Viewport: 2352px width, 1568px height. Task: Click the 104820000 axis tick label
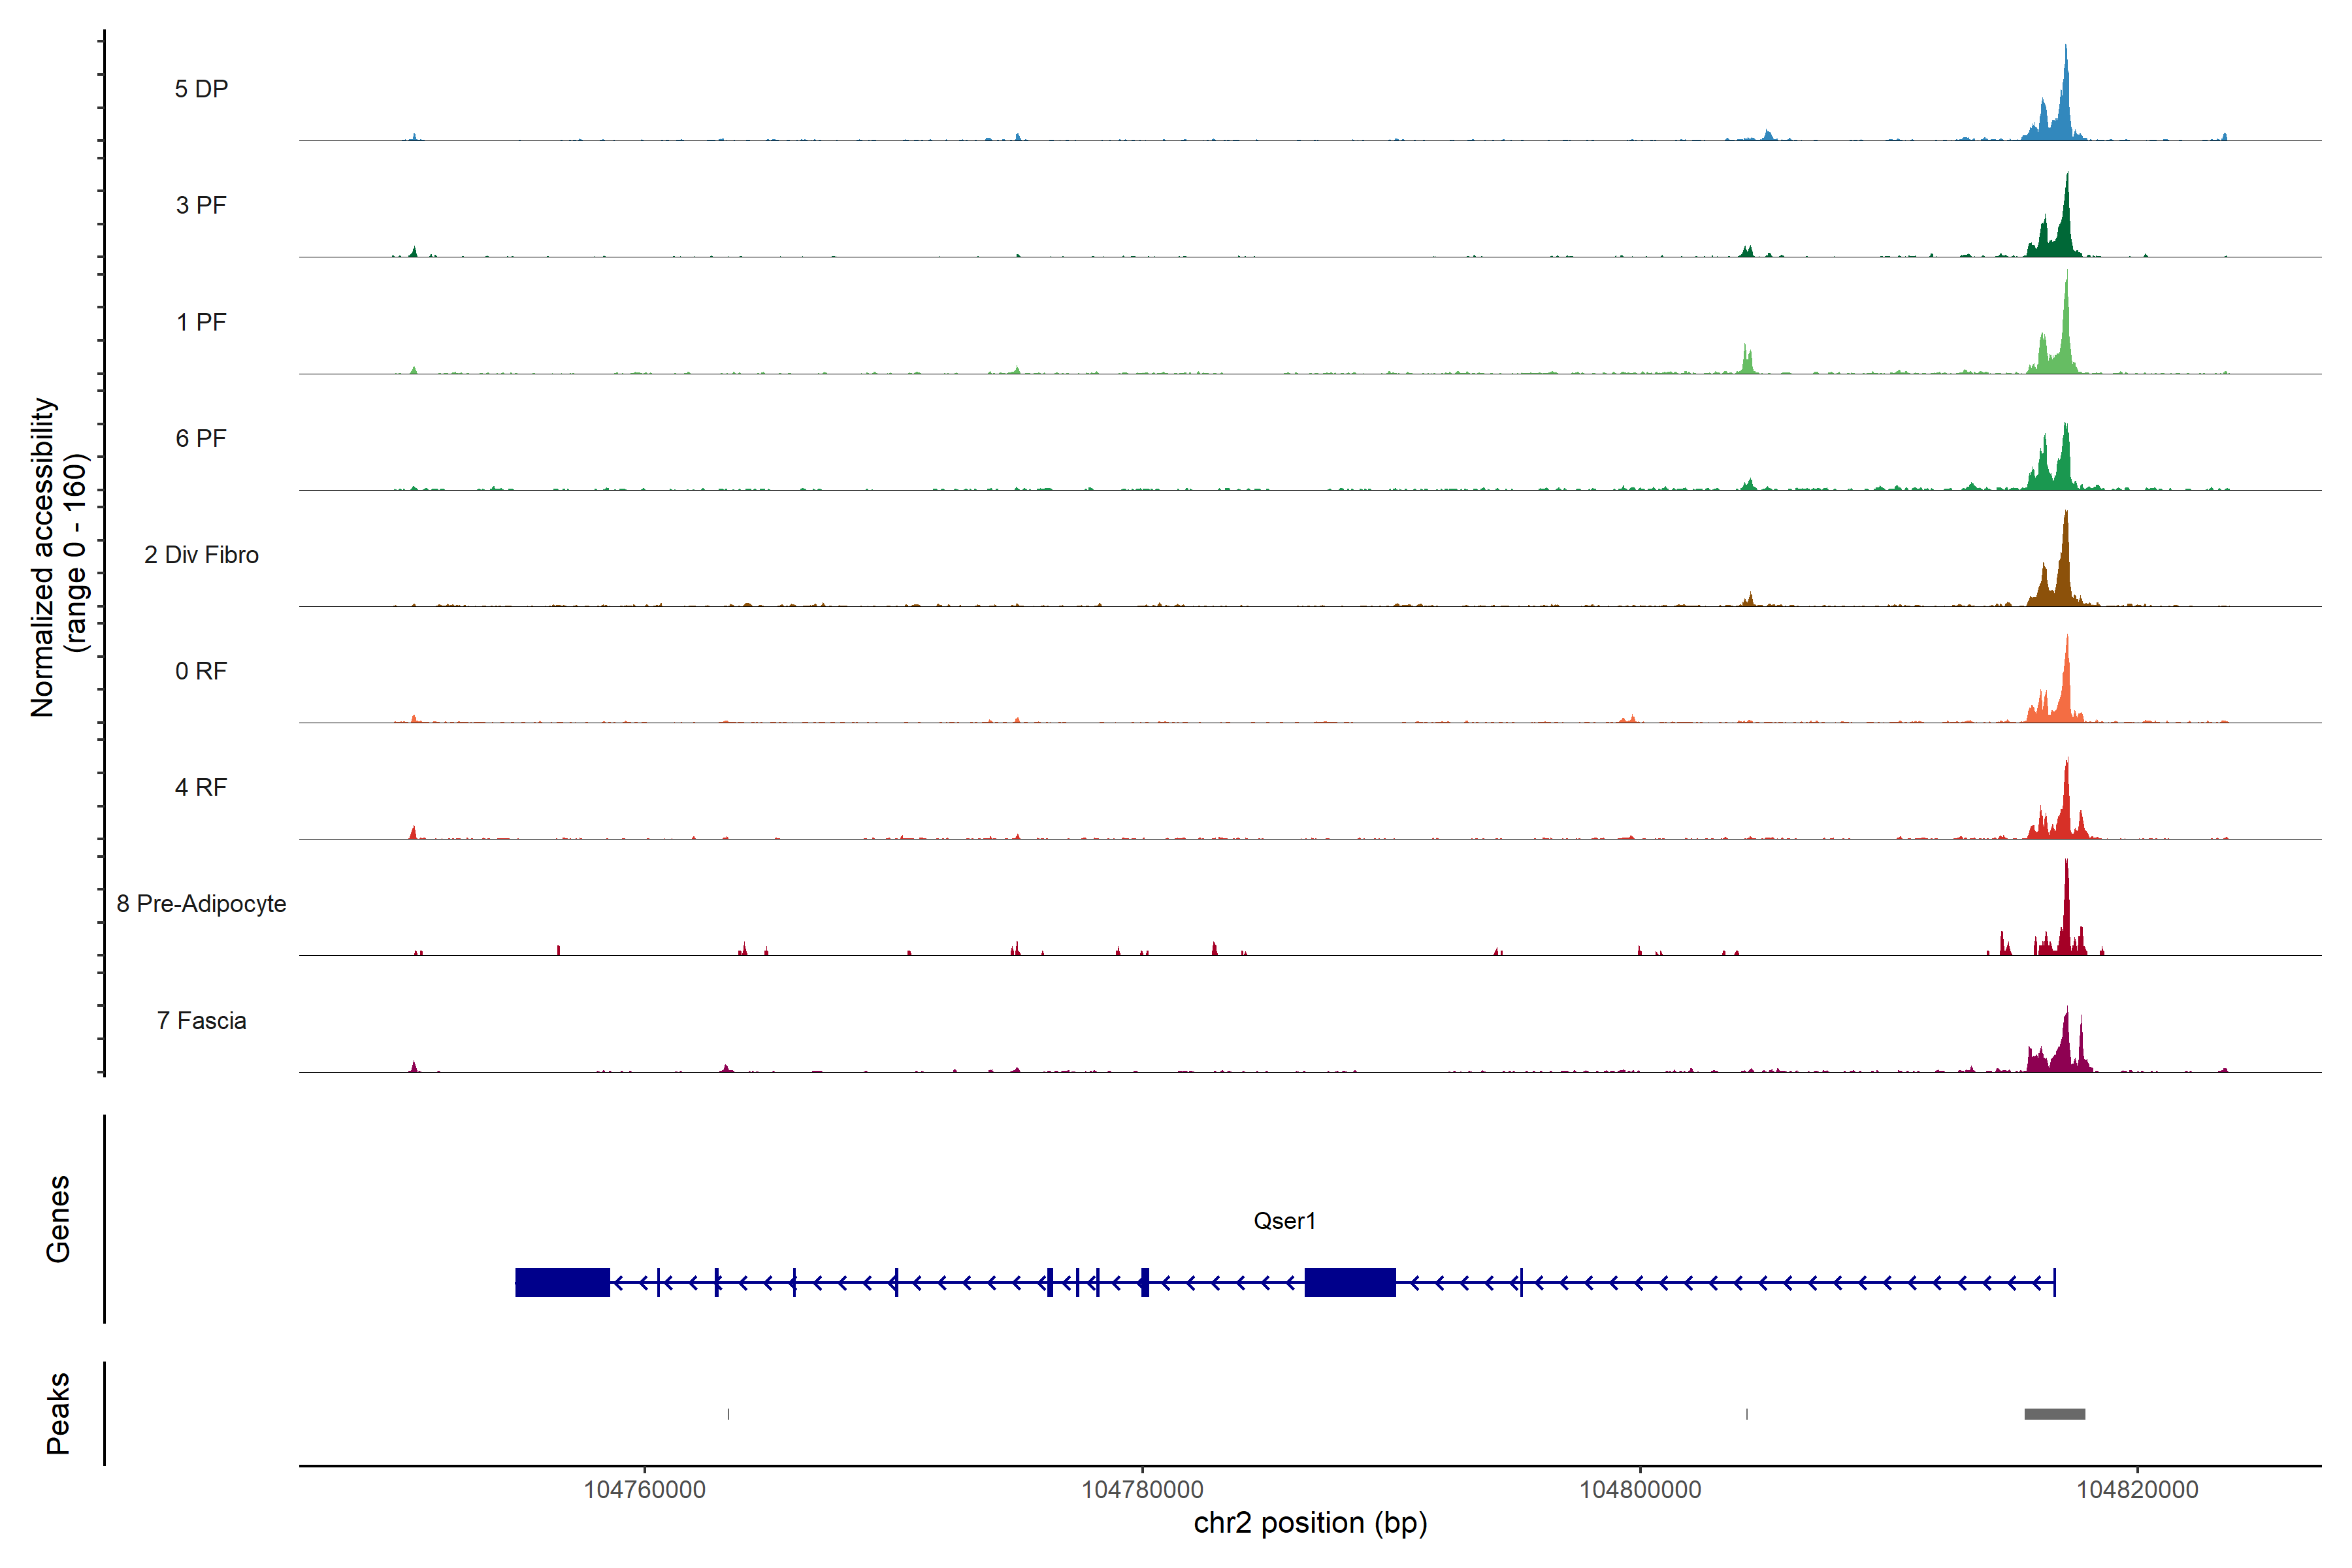(2137, 1490)
